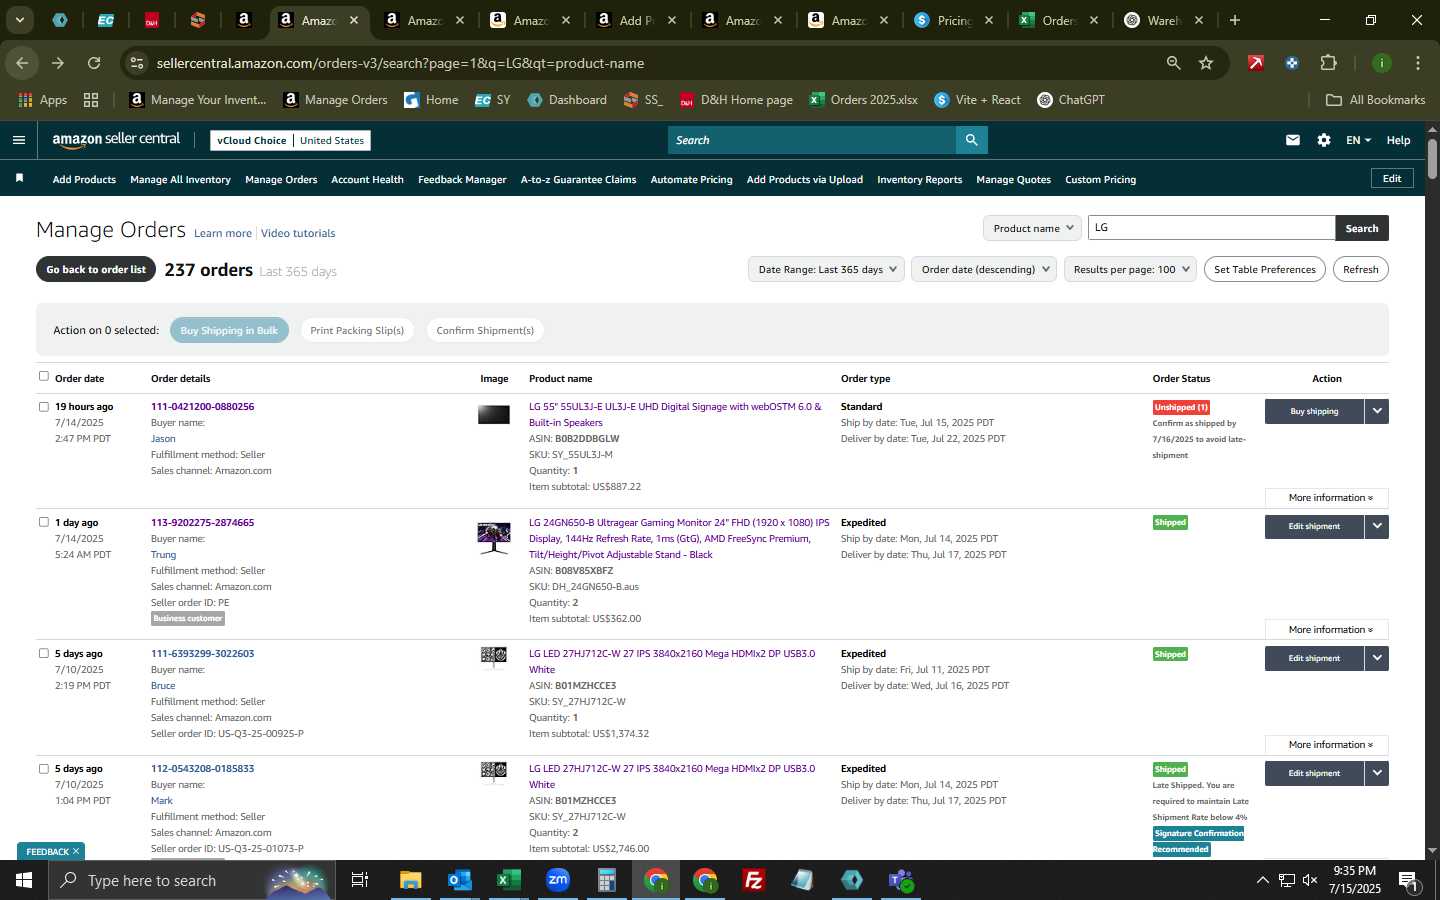Open Date Range: Last 365 days dropdown
1440x900 pixels.
[826, 269]
